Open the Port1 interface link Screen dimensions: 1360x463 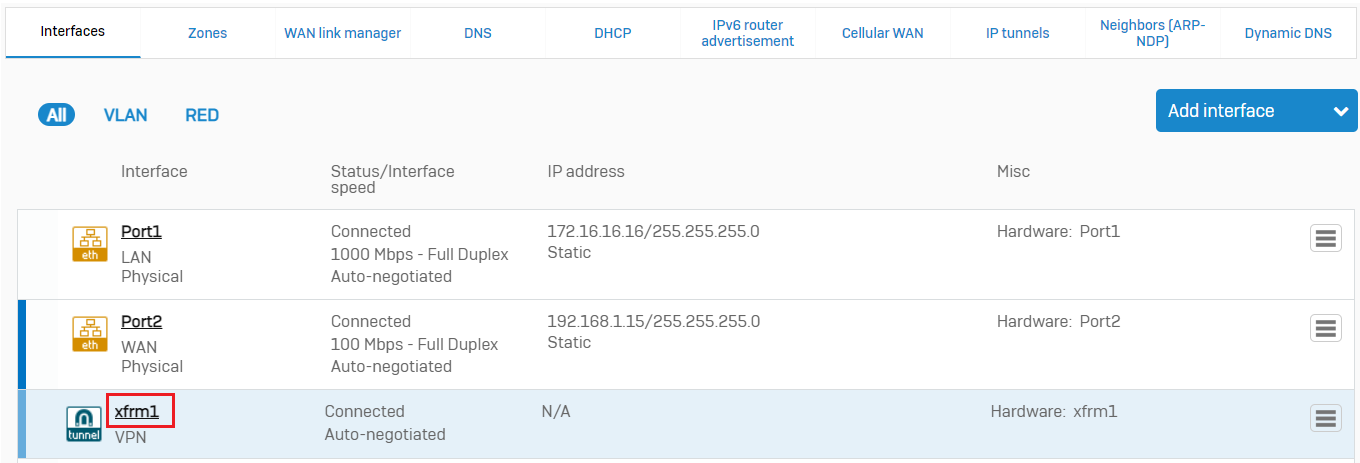(141, 231)
